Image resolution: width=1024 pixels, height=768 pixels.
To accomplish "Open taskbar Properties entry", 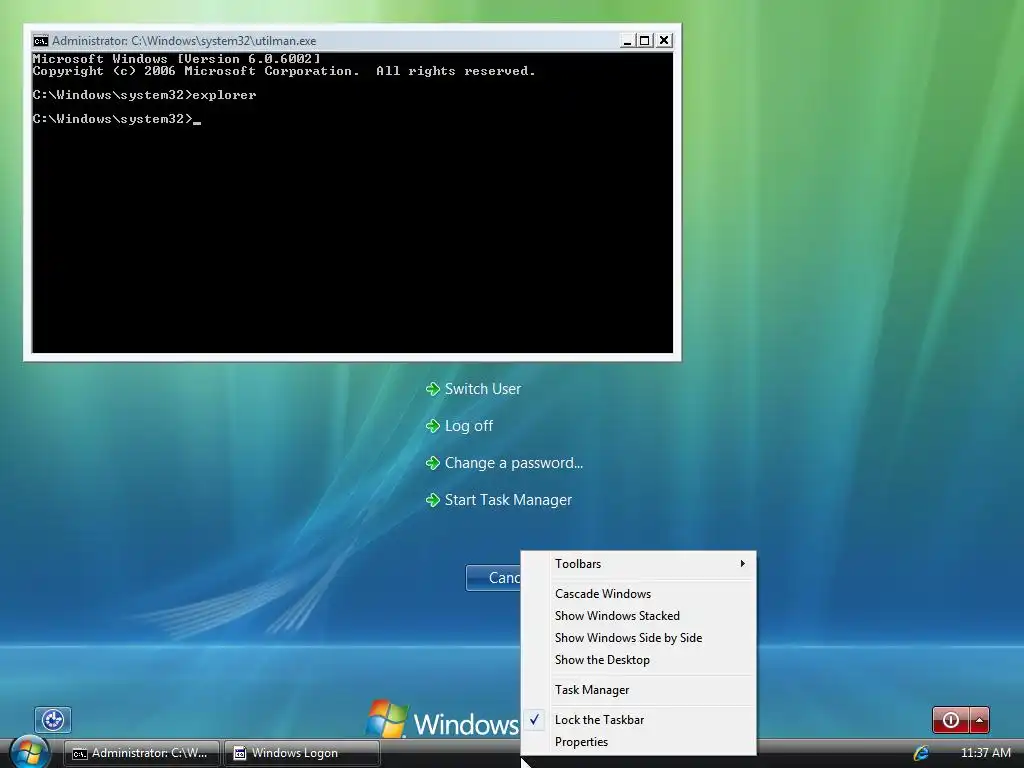I will tap(639, 742).
